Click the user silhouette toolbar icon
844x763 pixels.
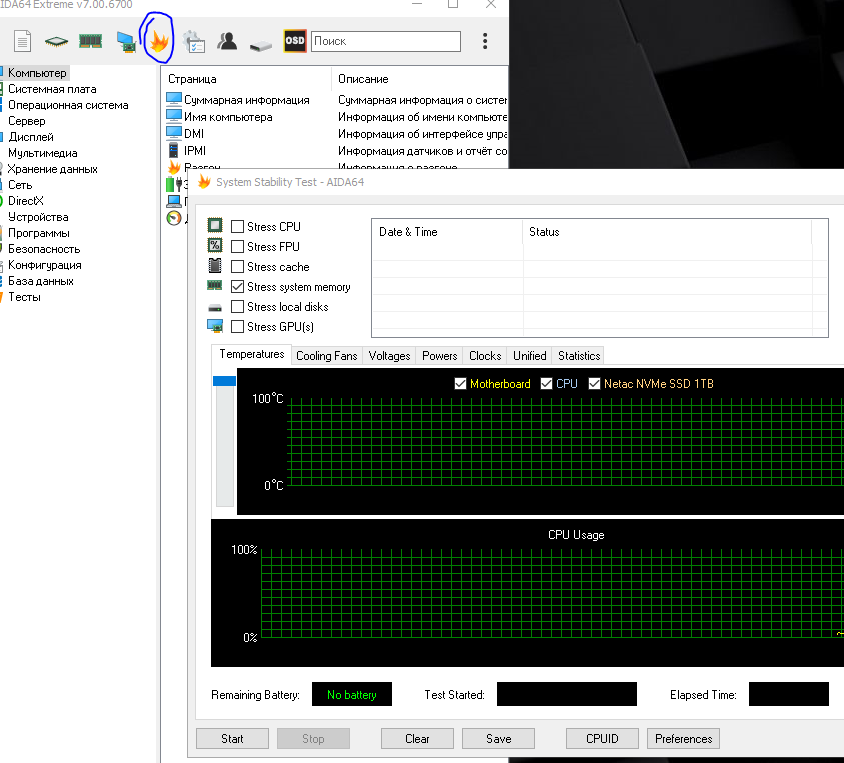(x=227, y=41)
